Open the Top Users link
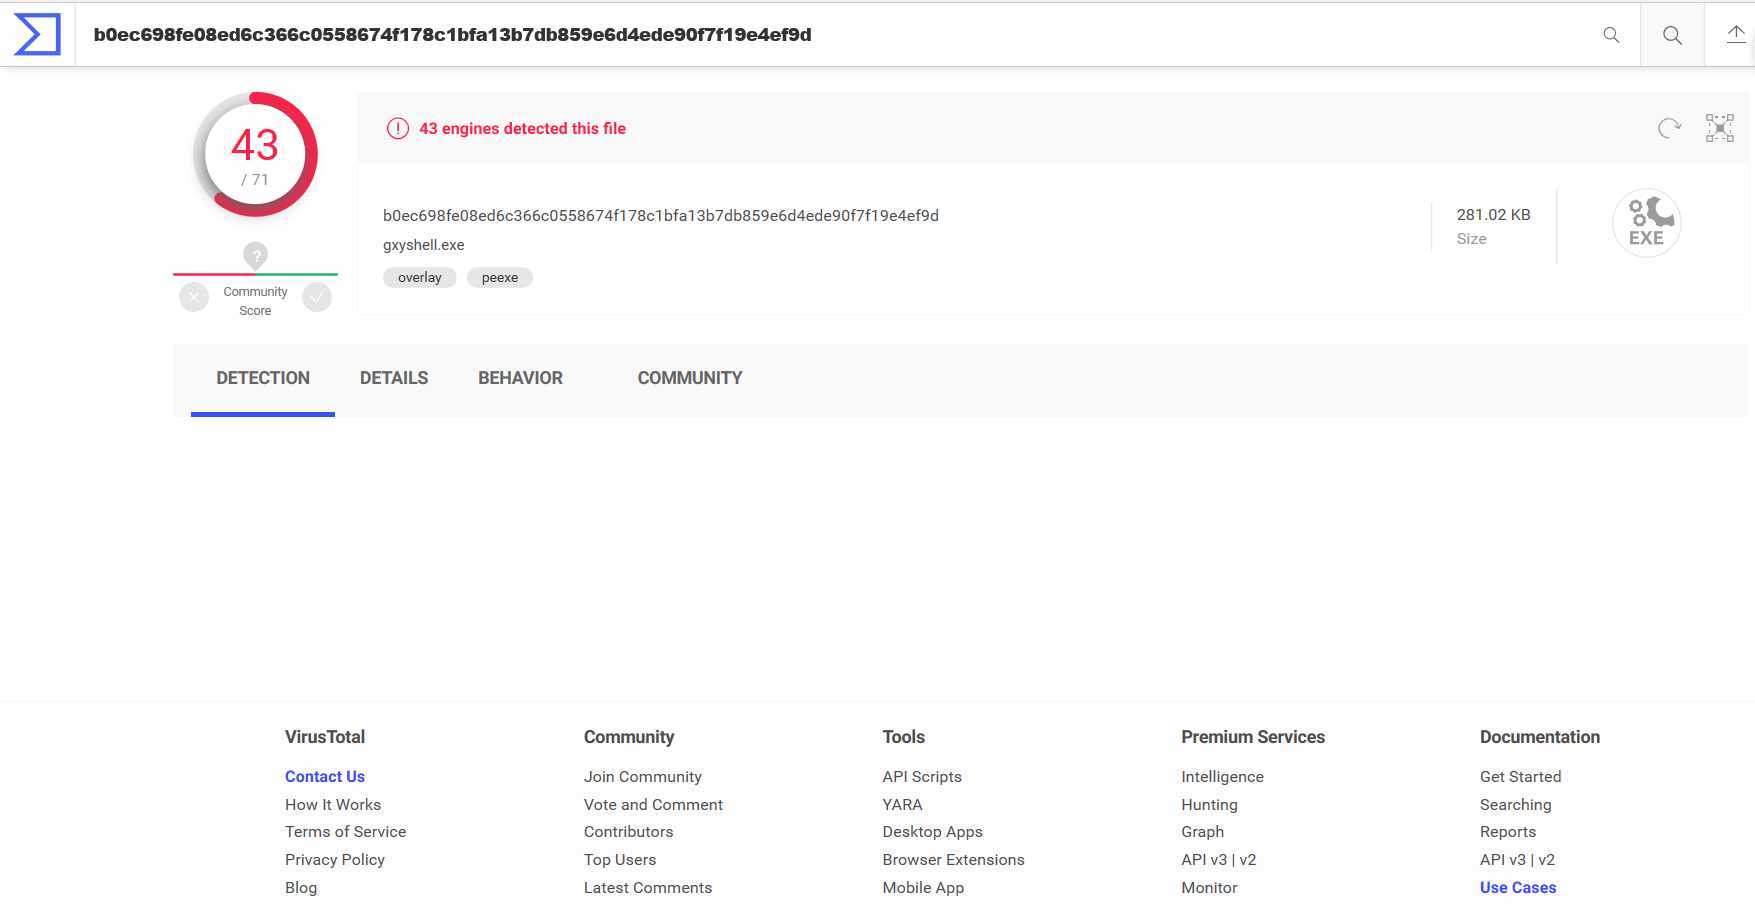The image size is (1755, 908). 620,860
